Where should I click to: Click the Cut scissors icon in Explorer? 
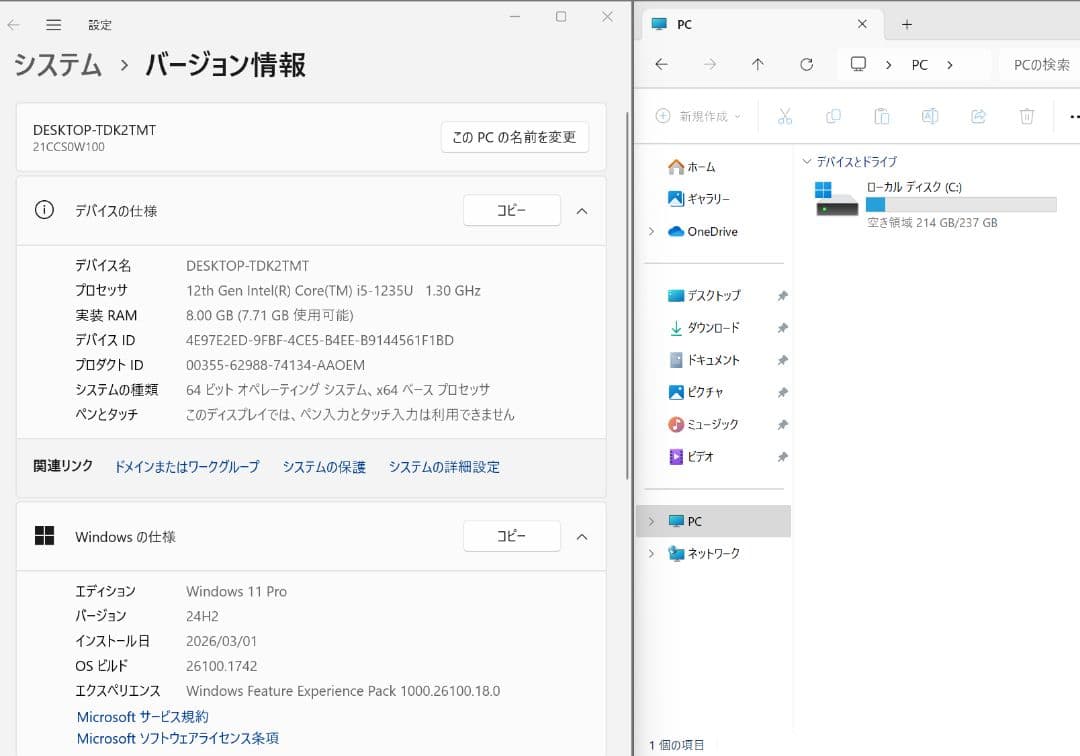[785, 116]
